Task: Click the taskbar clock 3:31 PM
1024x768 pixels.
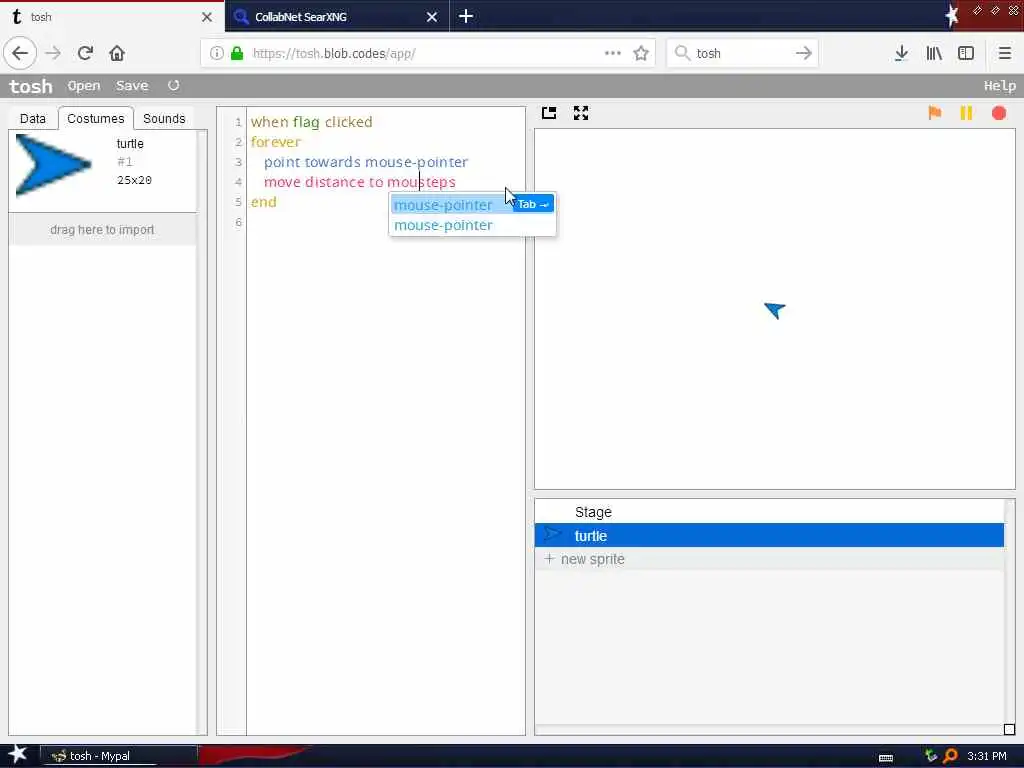Action: coord(987,756)
